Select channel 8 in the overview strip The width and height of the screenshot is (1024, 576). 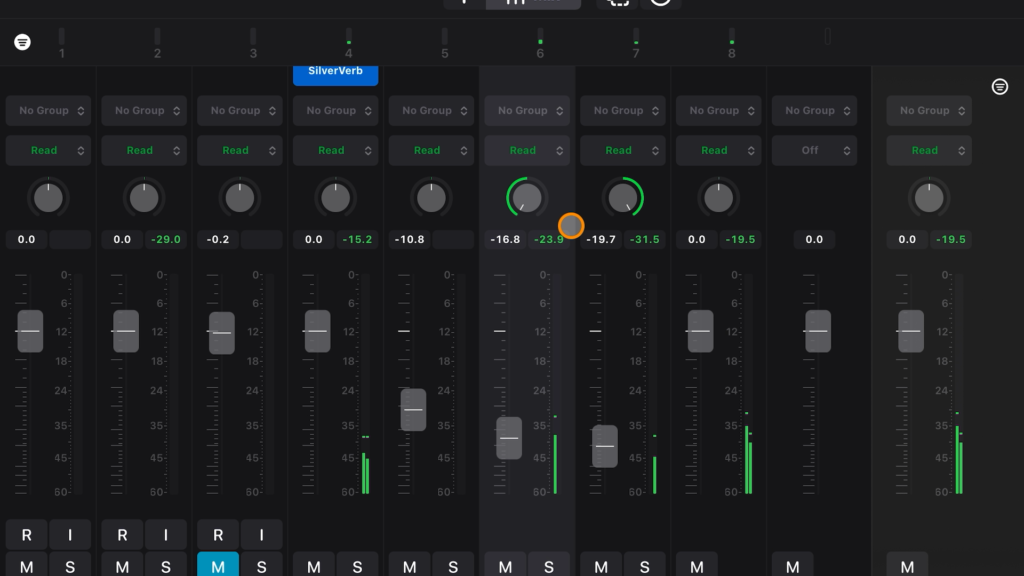point(732,42)
